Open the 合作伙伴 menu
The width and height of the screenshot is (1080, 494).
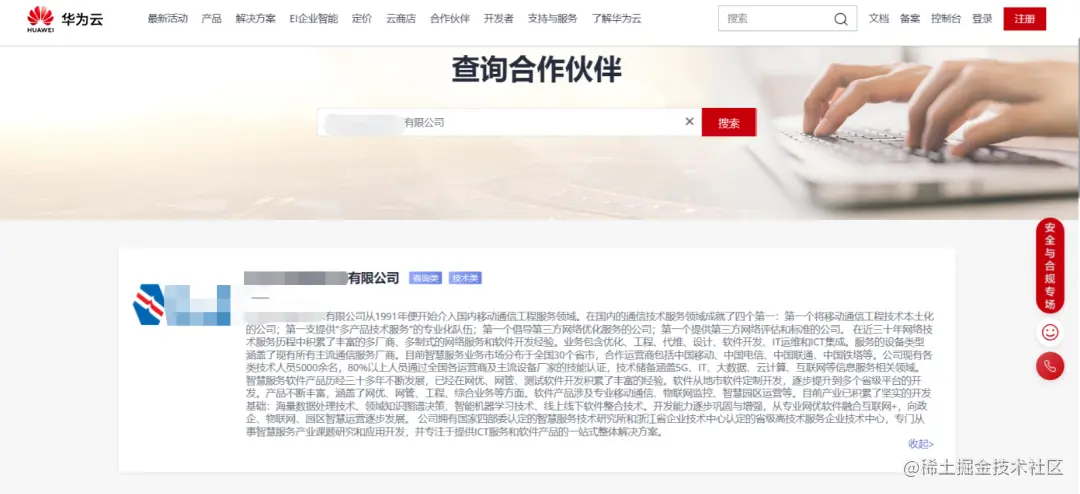450,19
